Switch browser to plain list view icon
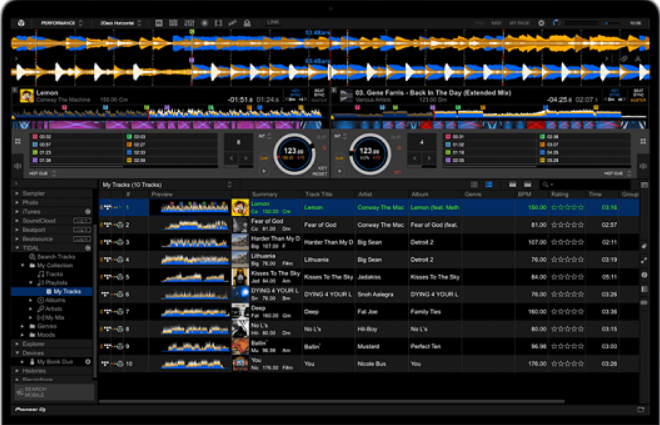The image size is (660, 425). tap(474, 184)
